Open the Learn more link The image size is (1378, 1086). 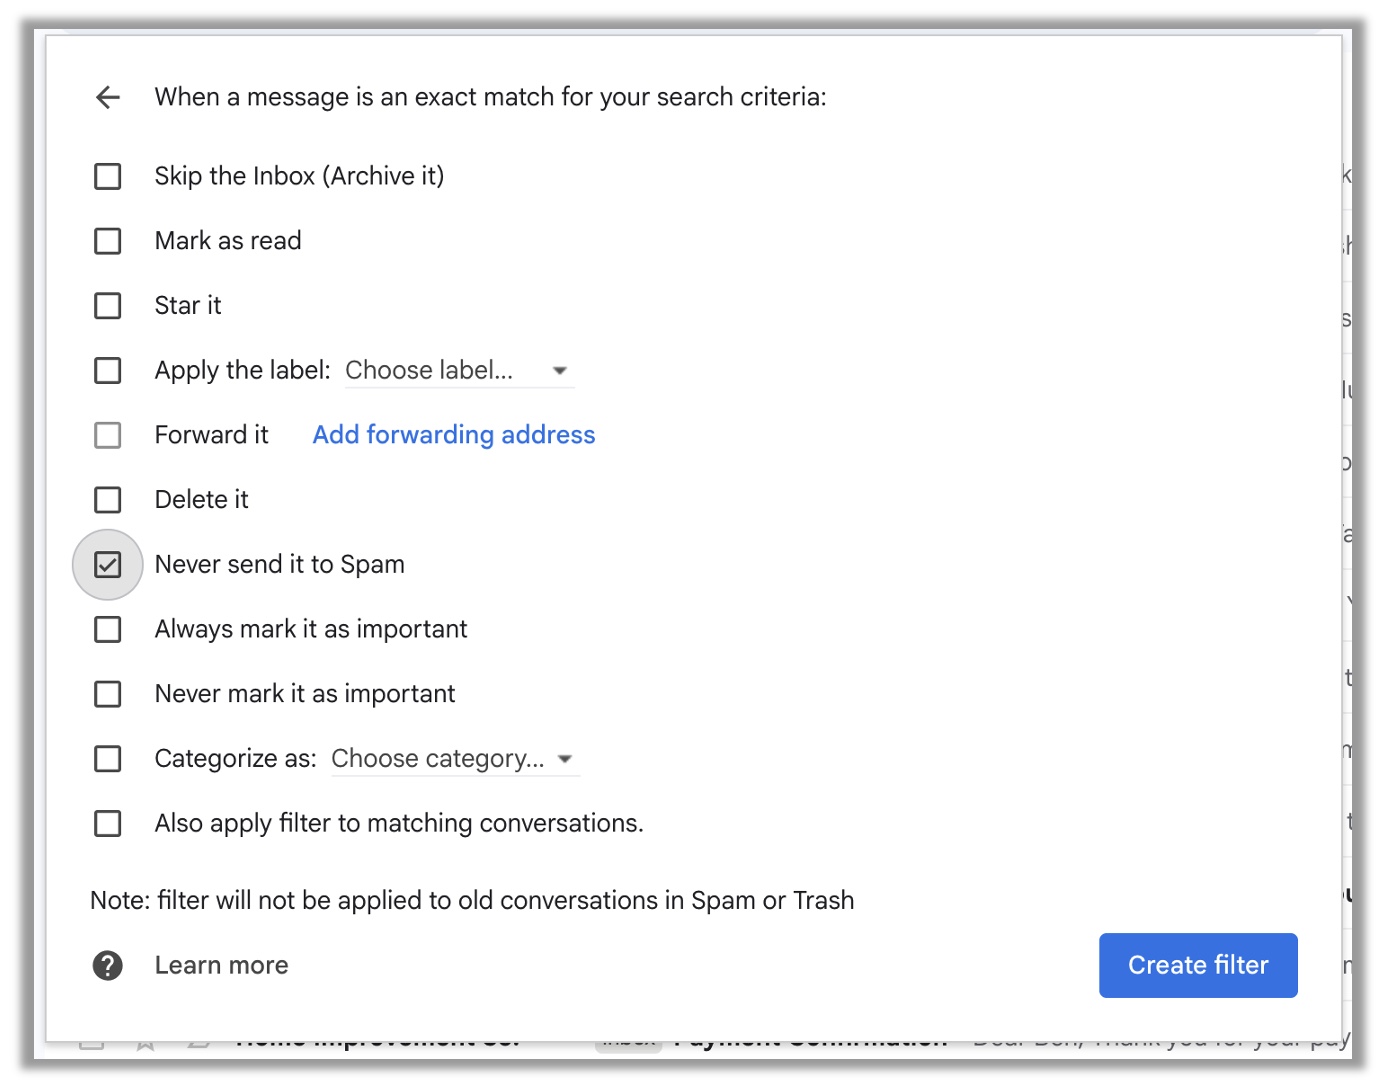[x=221, y=965]
